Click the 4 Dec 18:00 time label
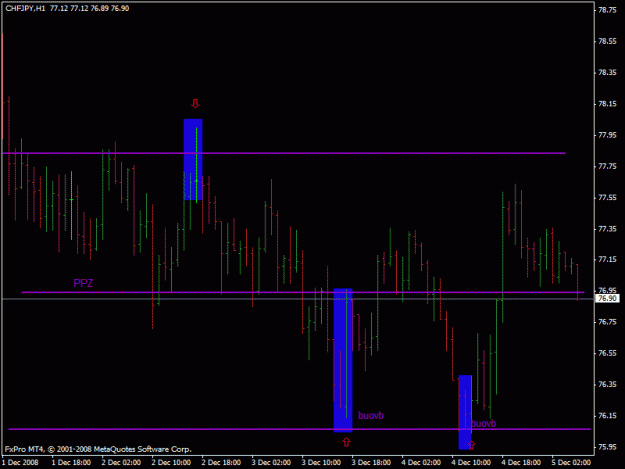625x469 pixels. pos(521,463)
